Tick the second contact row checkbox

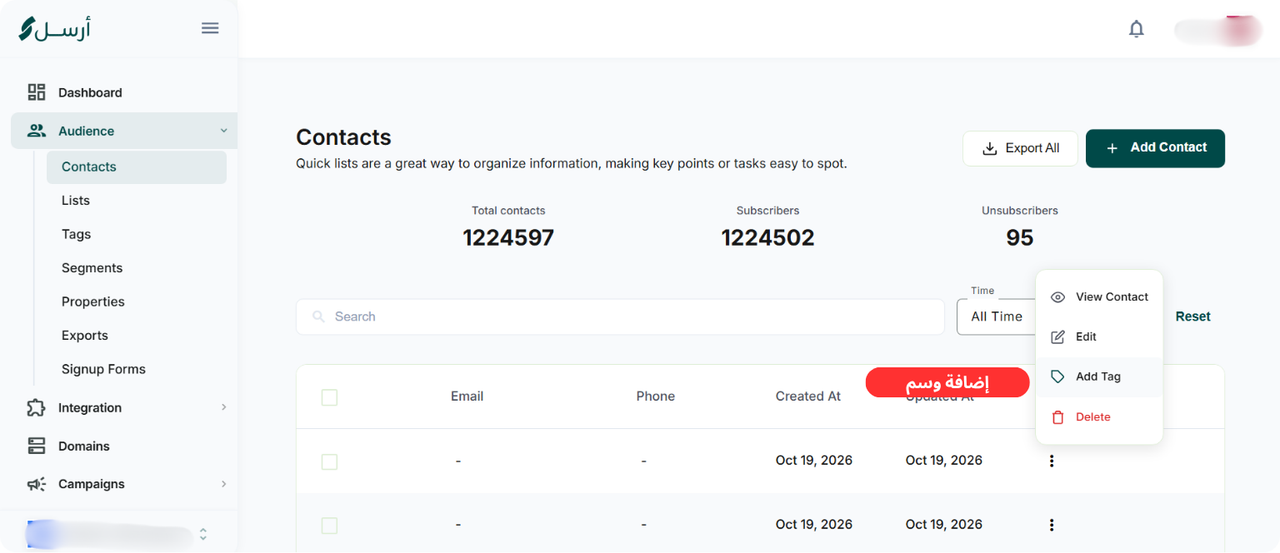click(x=329, y=526)
